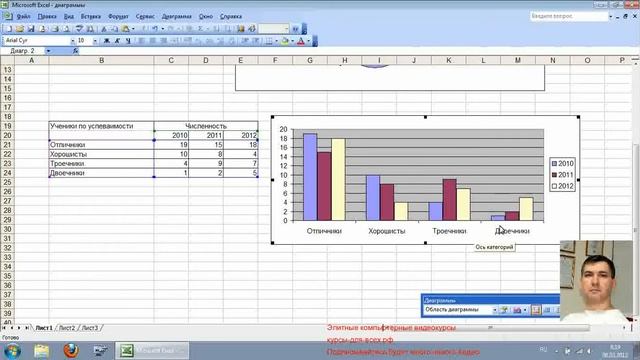The width and height of the screenshot is (640, 360).
Task: Toggle Bold formatting (Ж)
Action: pos(107,40)
